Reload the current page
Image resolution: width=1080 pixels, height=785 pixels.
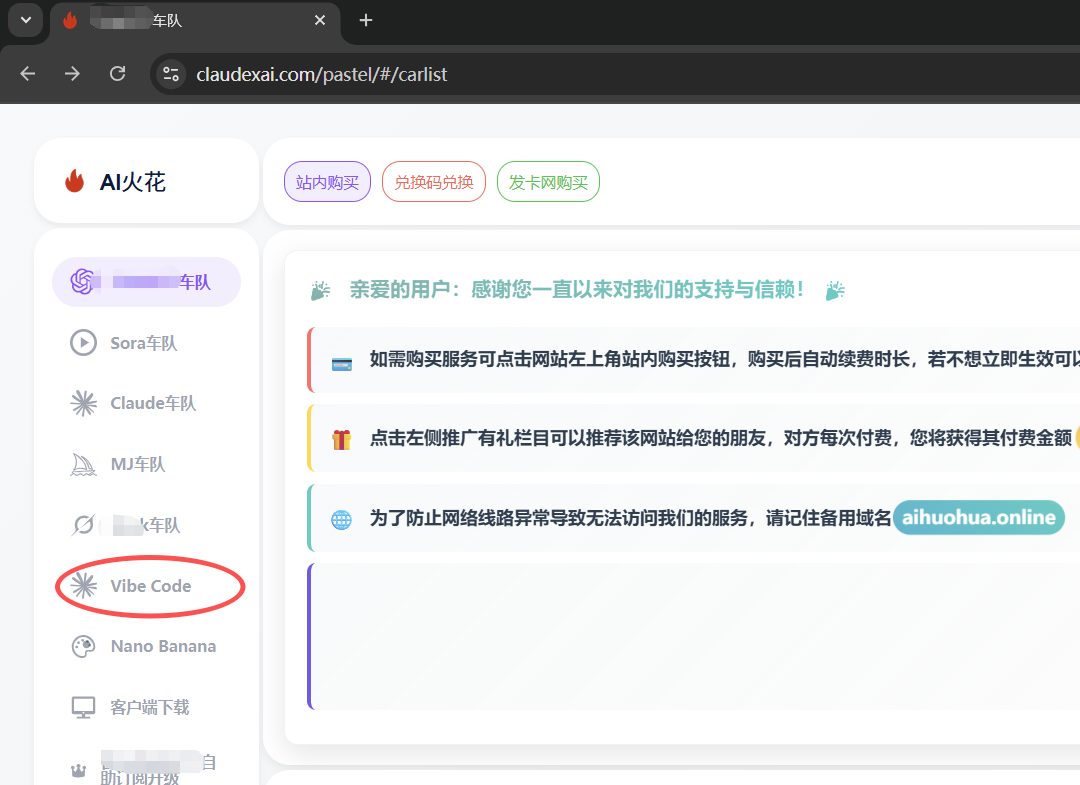117,74
